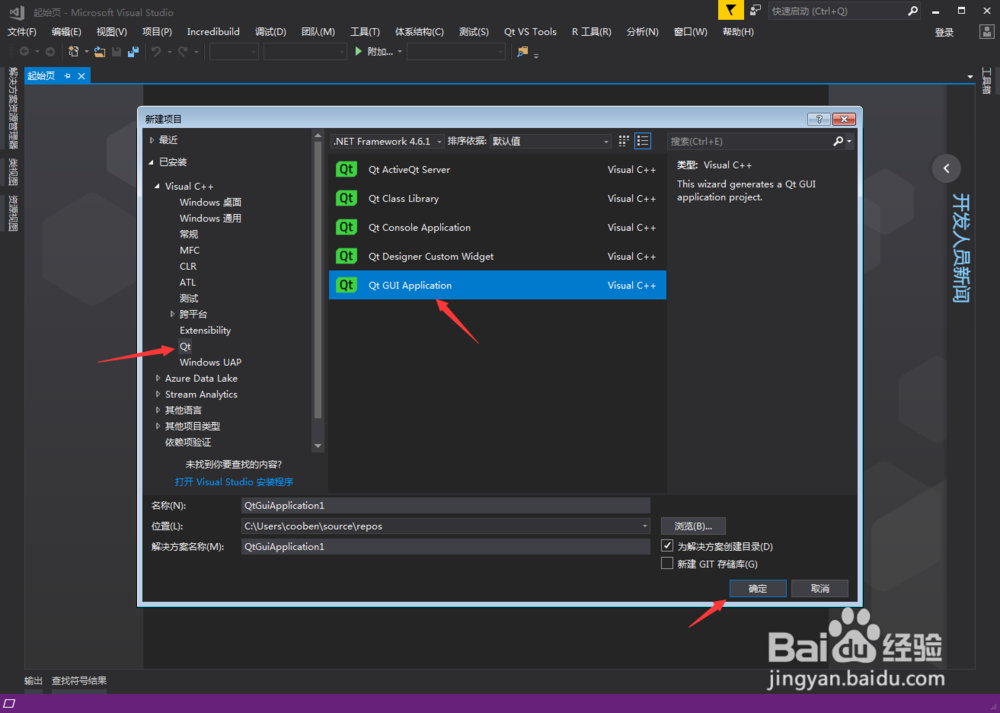The width and height of the screenshot is (1000, 713).
Task: Click the Qt Designer Custom Widget icon
Action: (346, 256)
